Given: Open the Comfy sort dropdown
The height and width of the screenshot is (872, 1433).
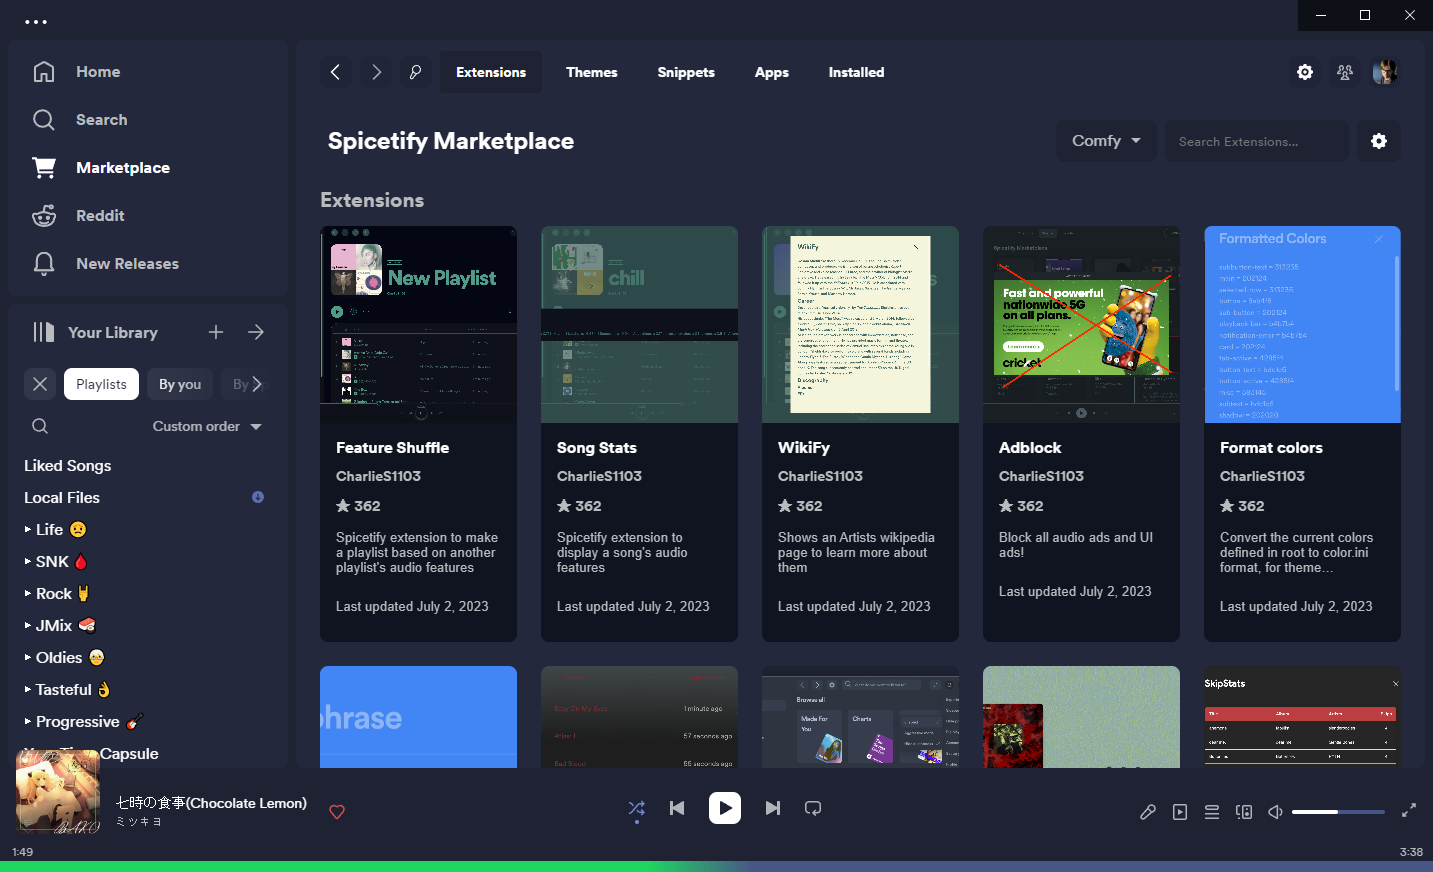Looking at the screenshot, I should [1107, 141].
